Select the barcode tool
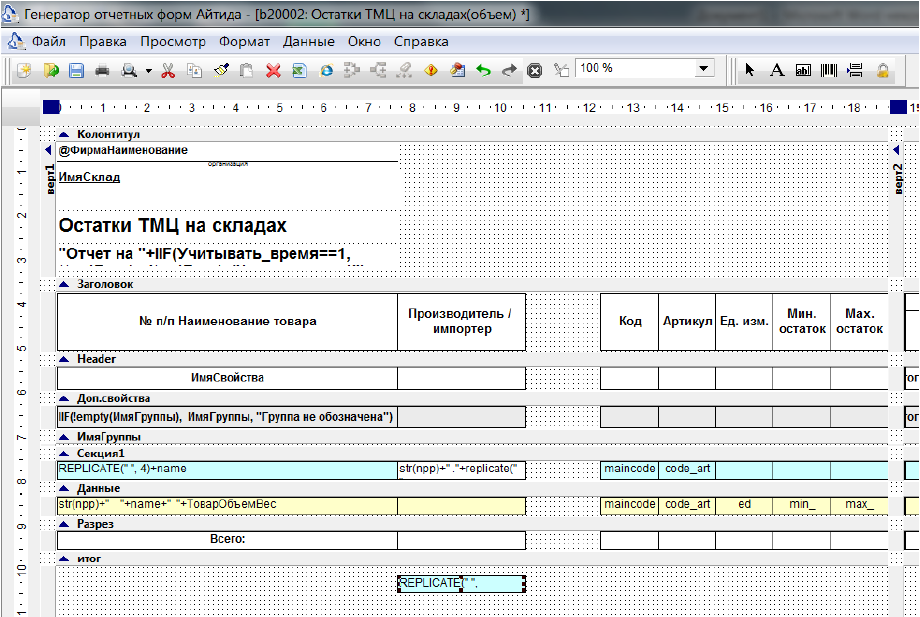Viewport: 920px width, 617px height. point(829,71)
